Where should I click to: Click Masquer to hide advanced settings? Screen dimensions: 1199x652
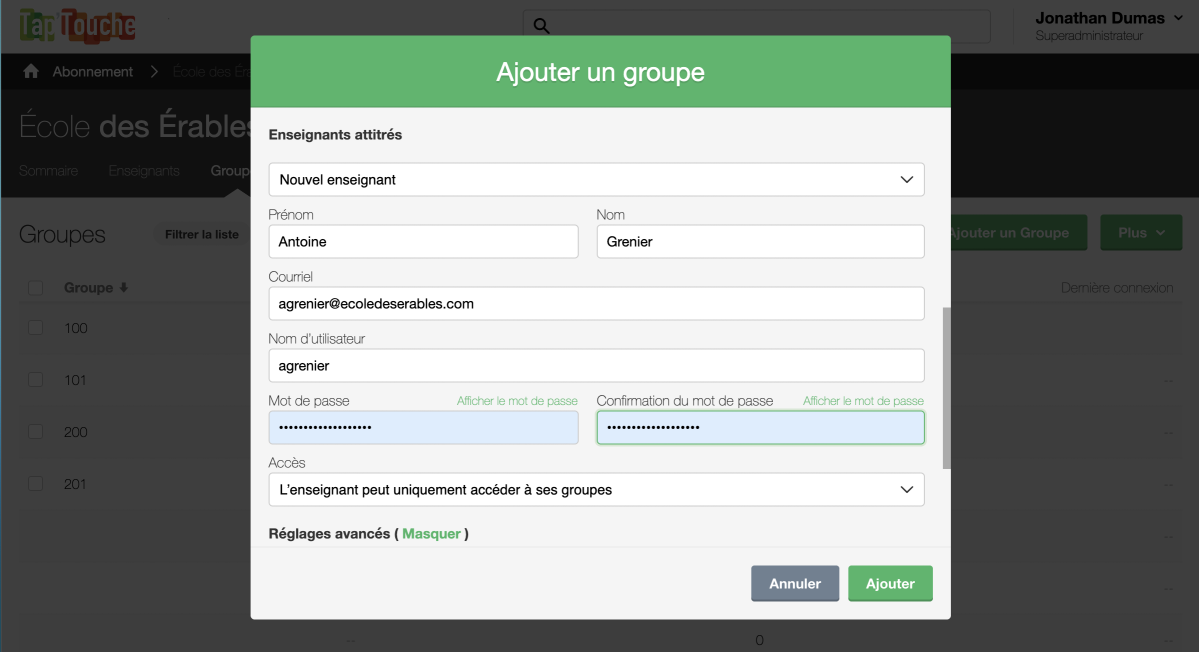point(431,534)
